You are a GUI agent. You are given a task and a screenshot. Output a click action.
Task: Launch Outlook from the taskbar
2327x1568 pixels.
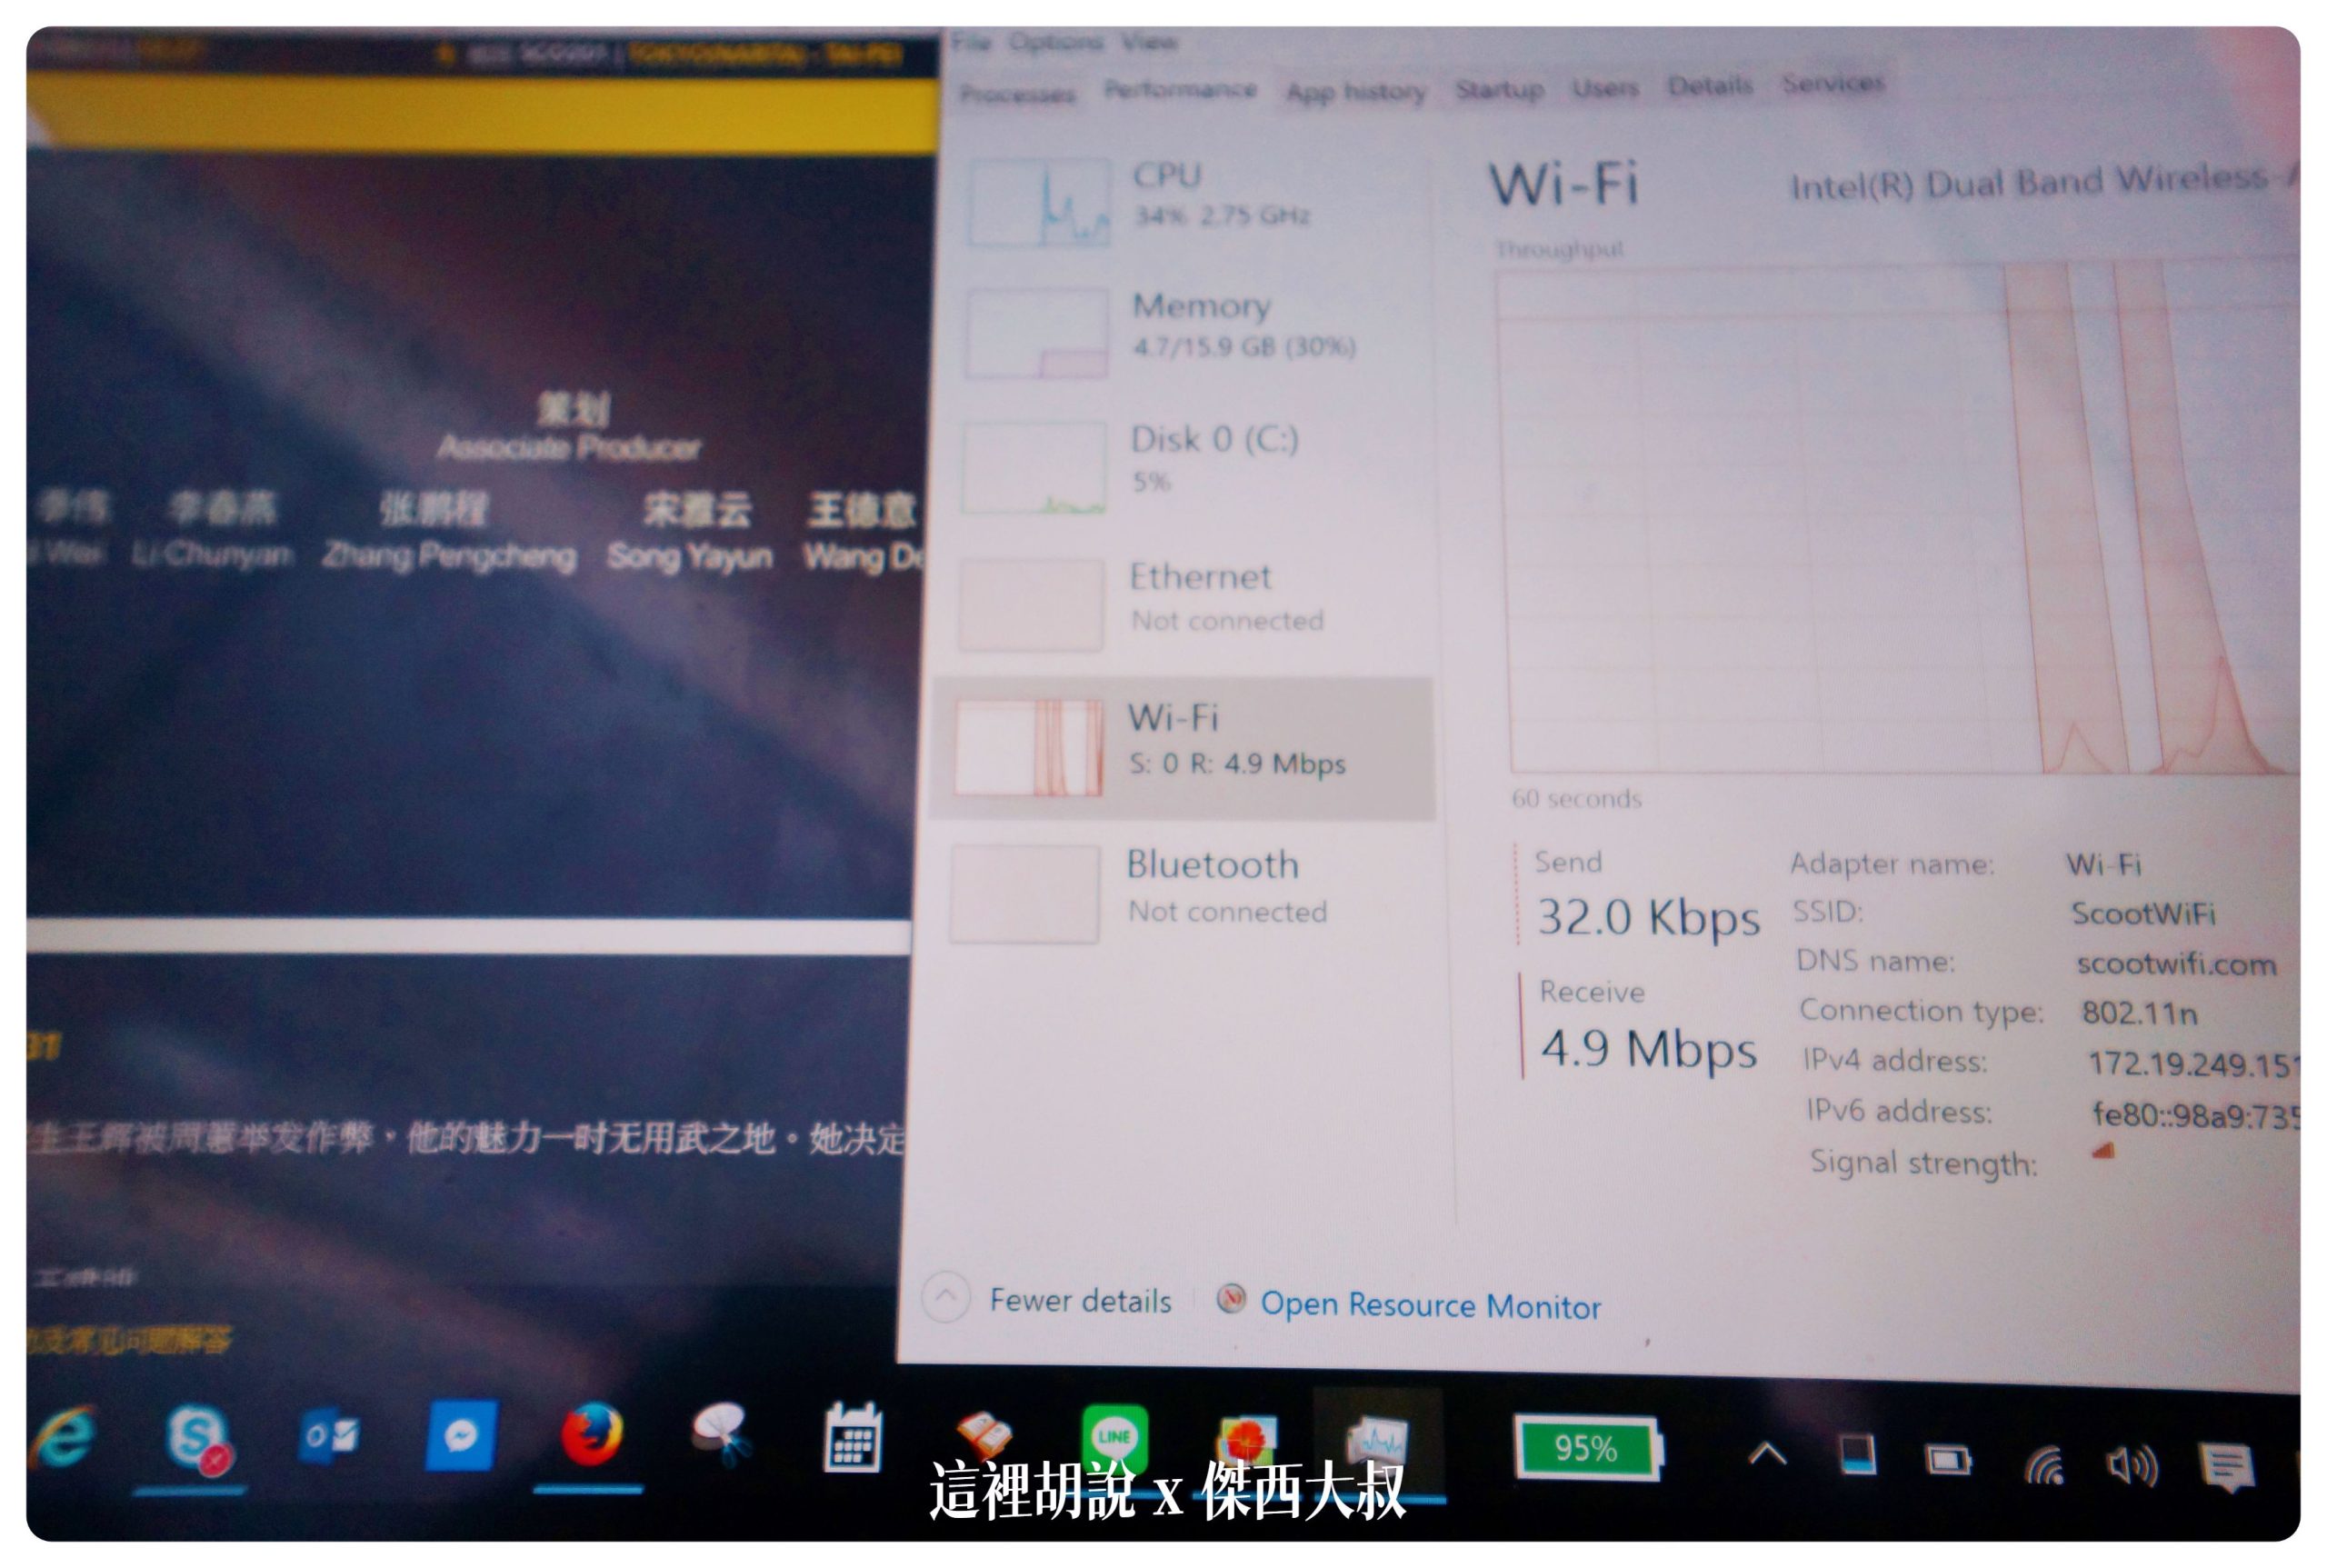click(x=329, y=1437)
